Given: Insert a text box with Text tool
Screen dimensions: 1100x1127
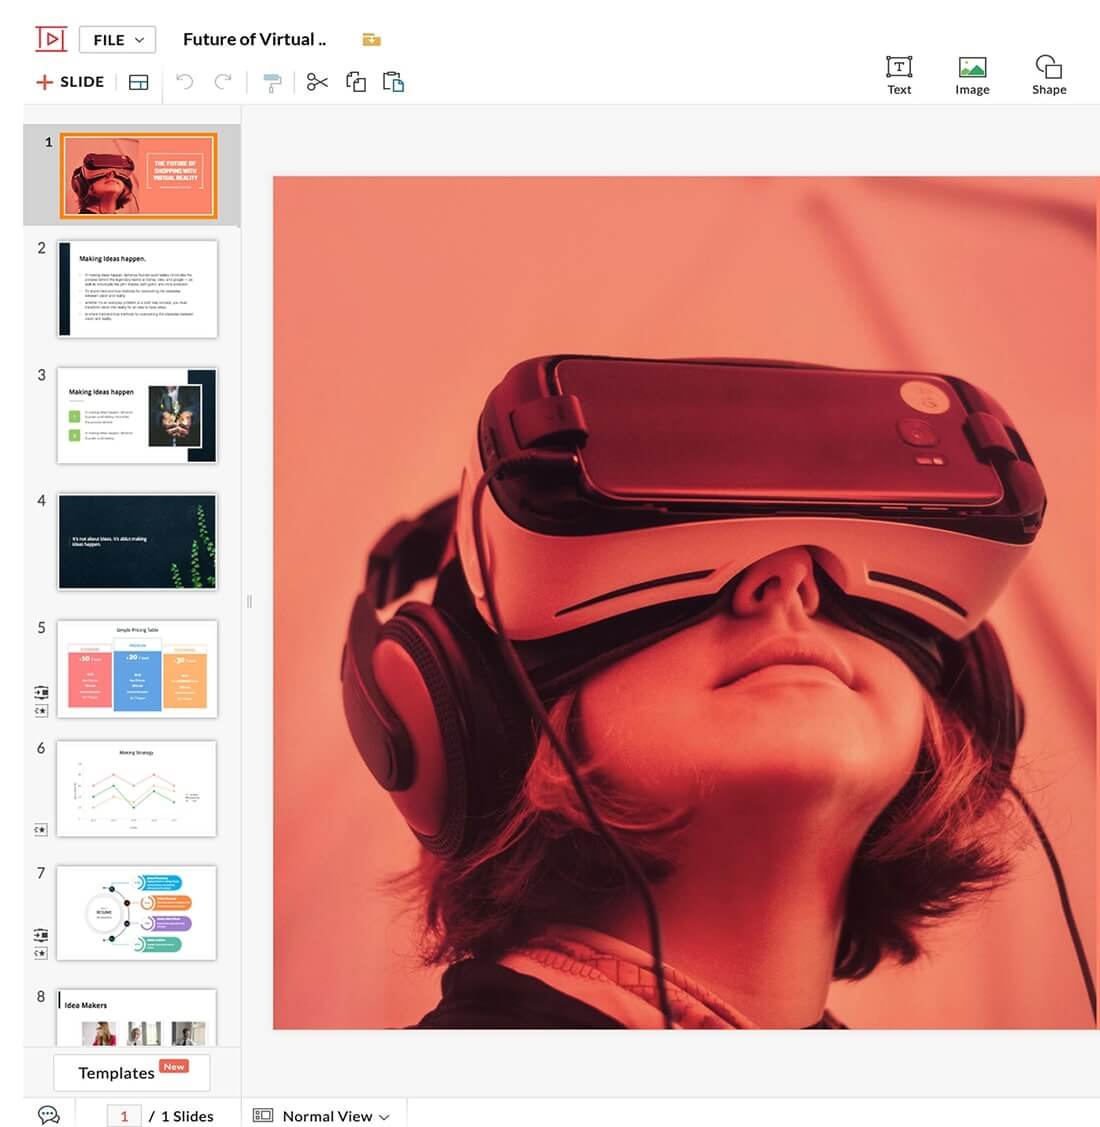Looking at the screenshot, I should coord(899,75).
